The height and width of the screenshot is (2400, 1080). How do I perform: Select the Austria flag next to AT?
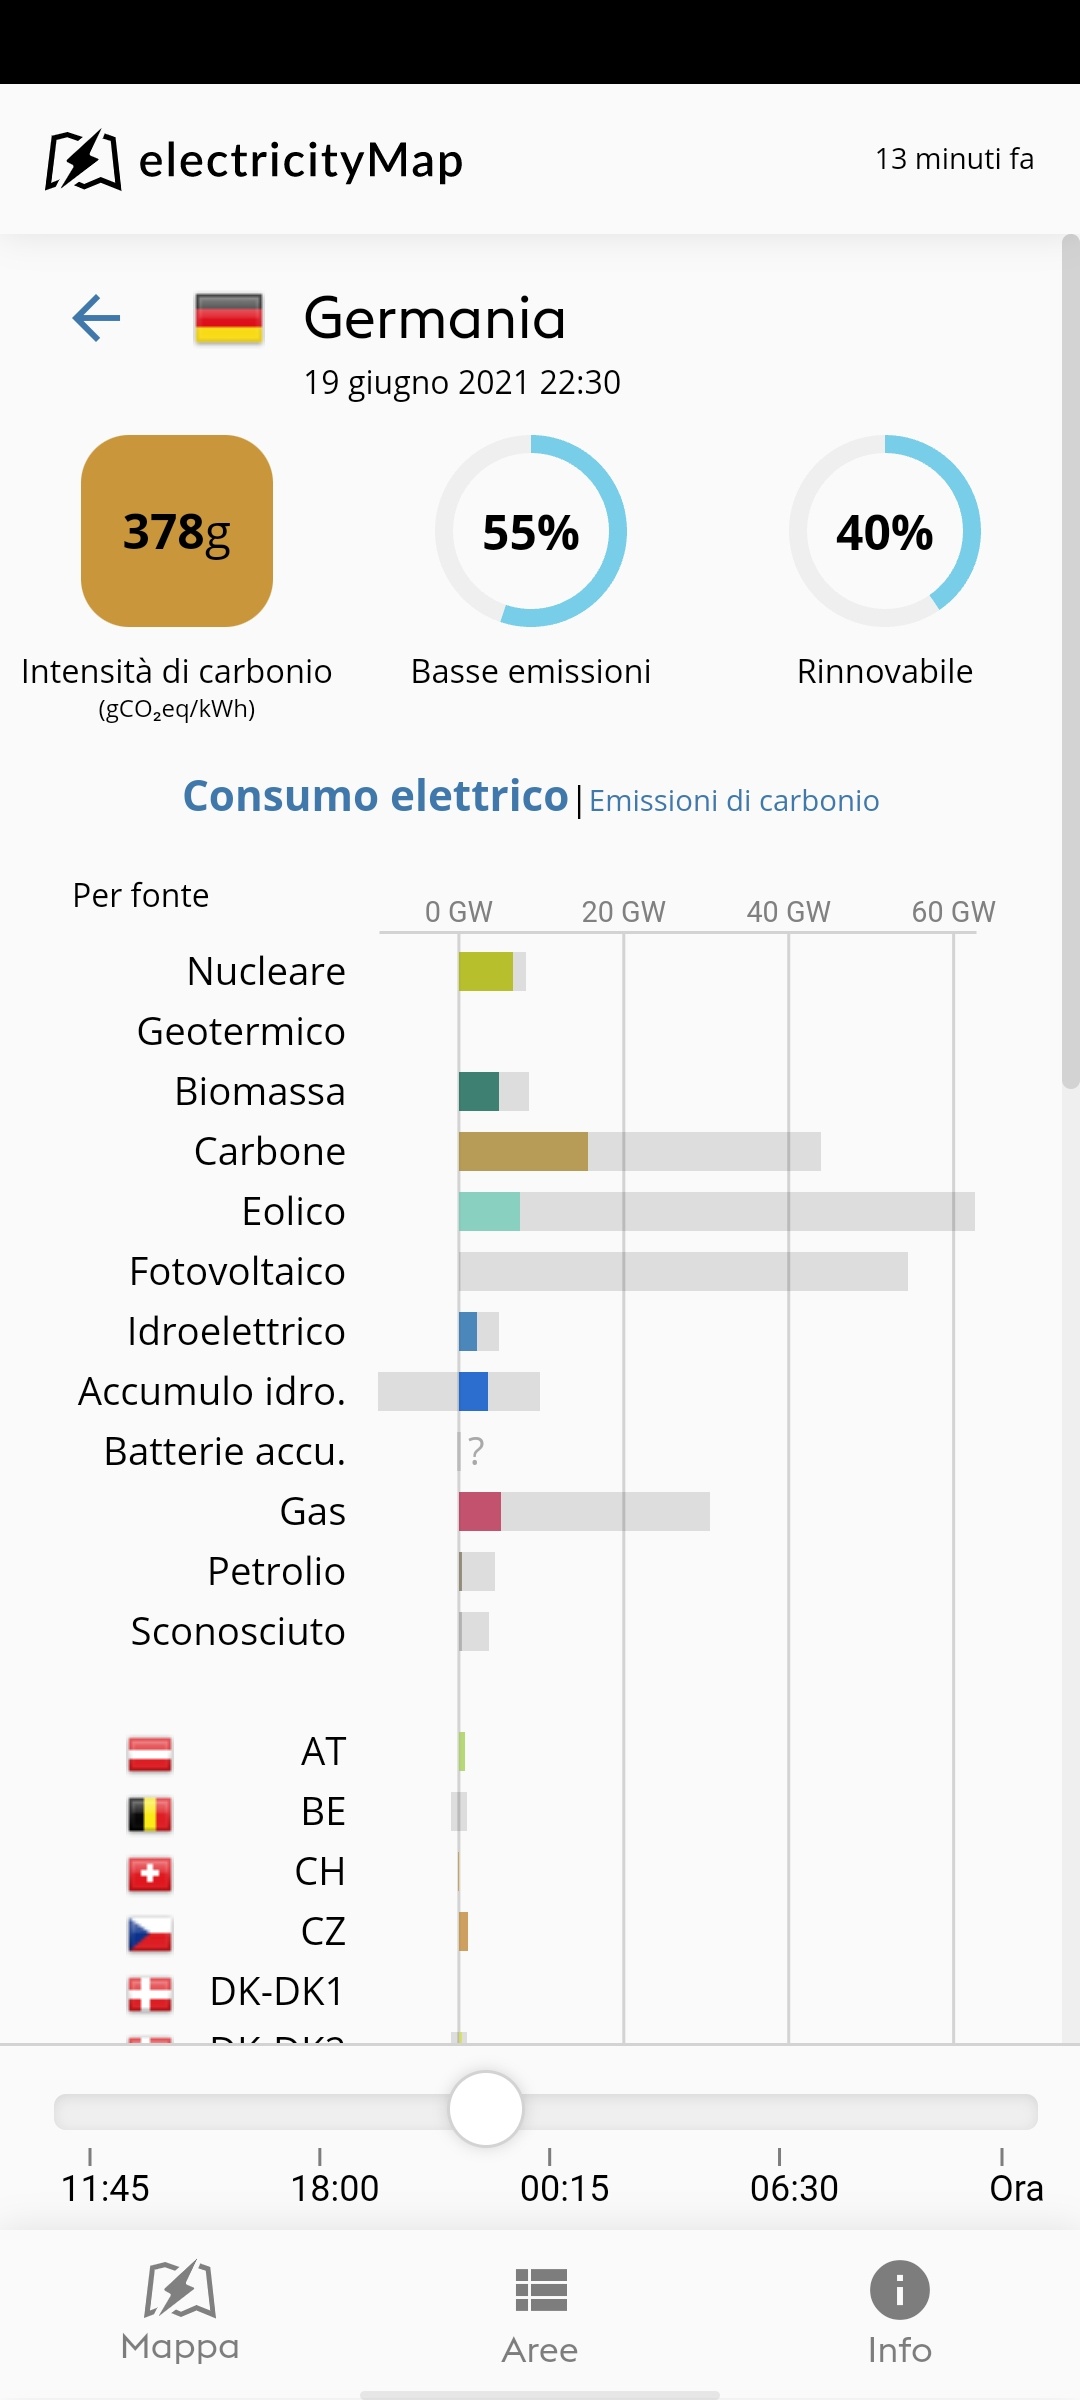click(150, 1754)
